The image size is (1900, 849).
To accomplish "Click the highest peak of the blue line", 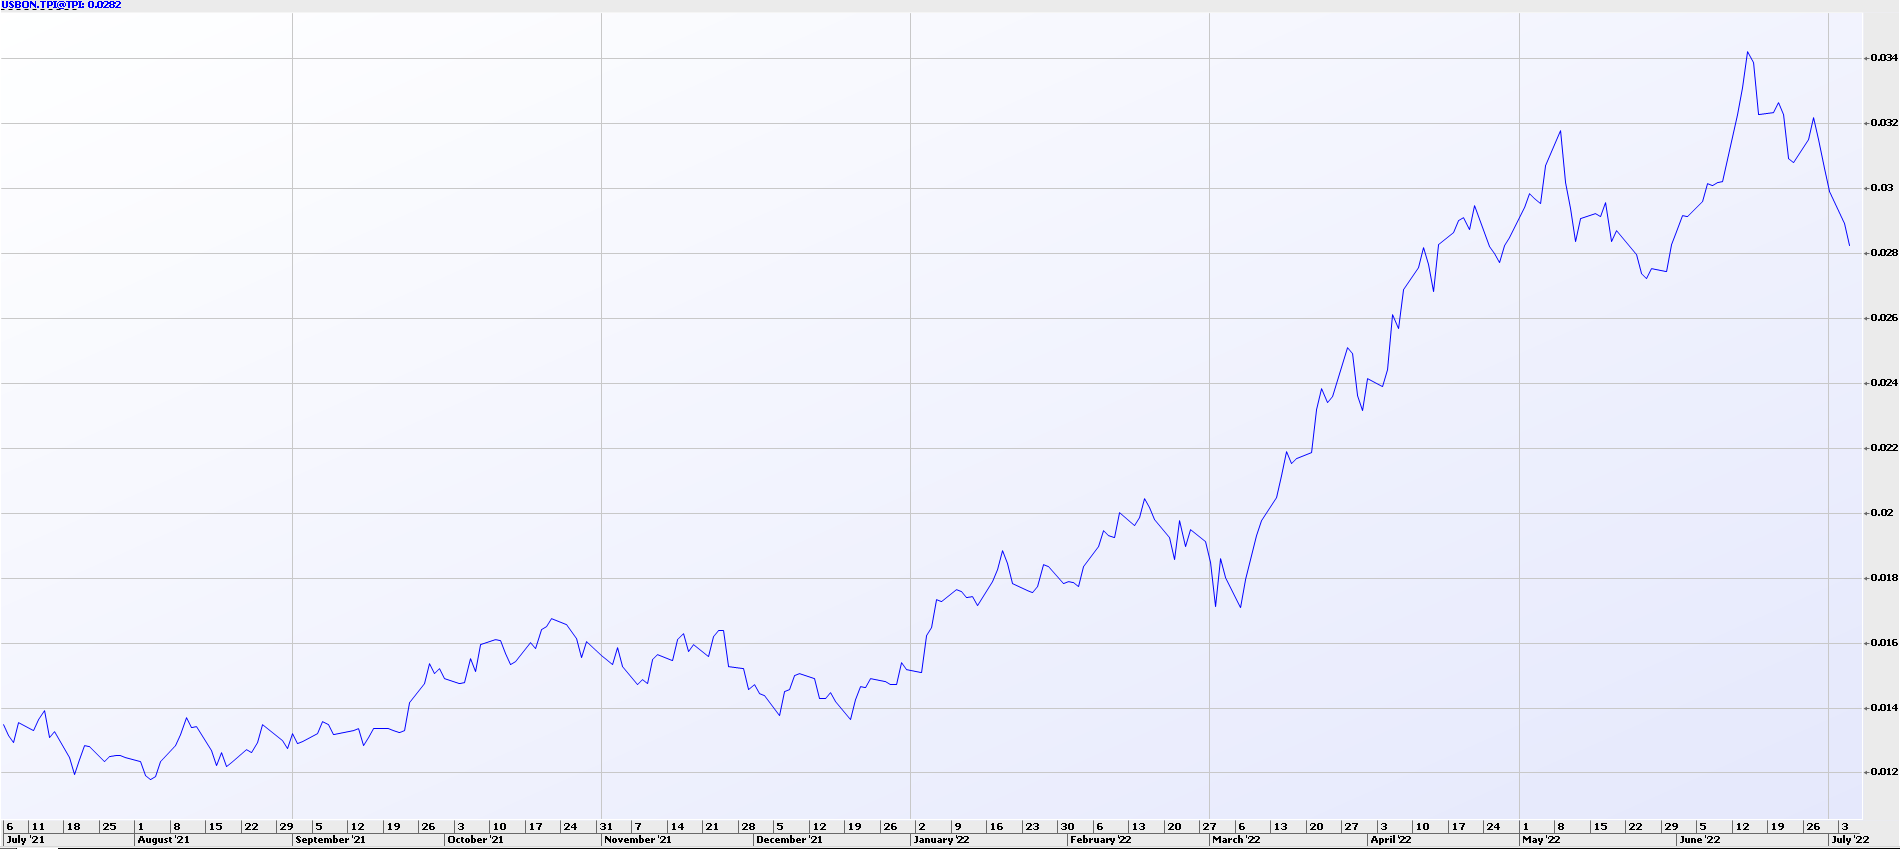I will [1747, 52].
